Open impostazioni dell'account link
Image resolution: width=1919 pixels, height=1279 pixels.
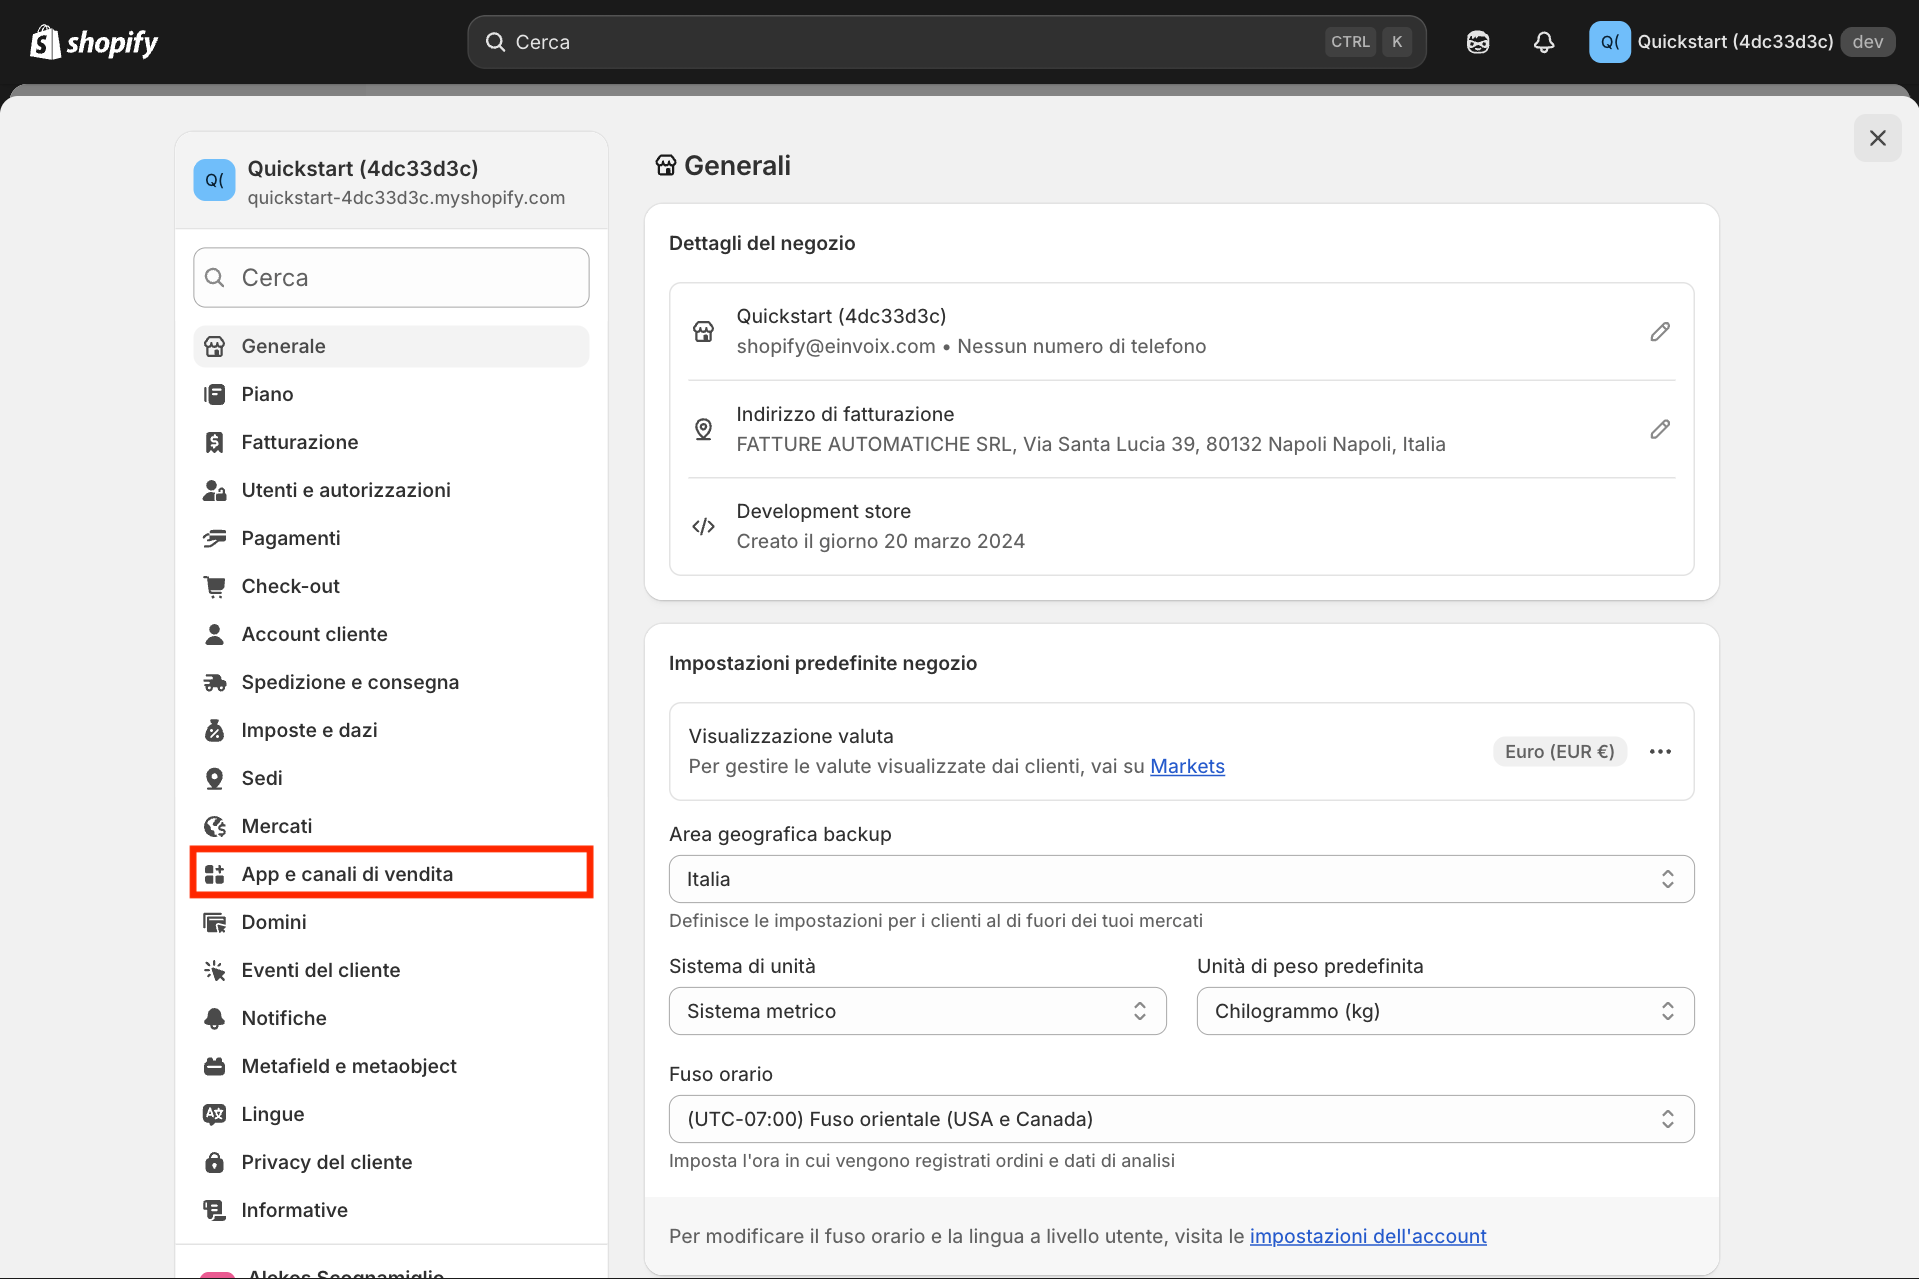tap(1368, 1236)
